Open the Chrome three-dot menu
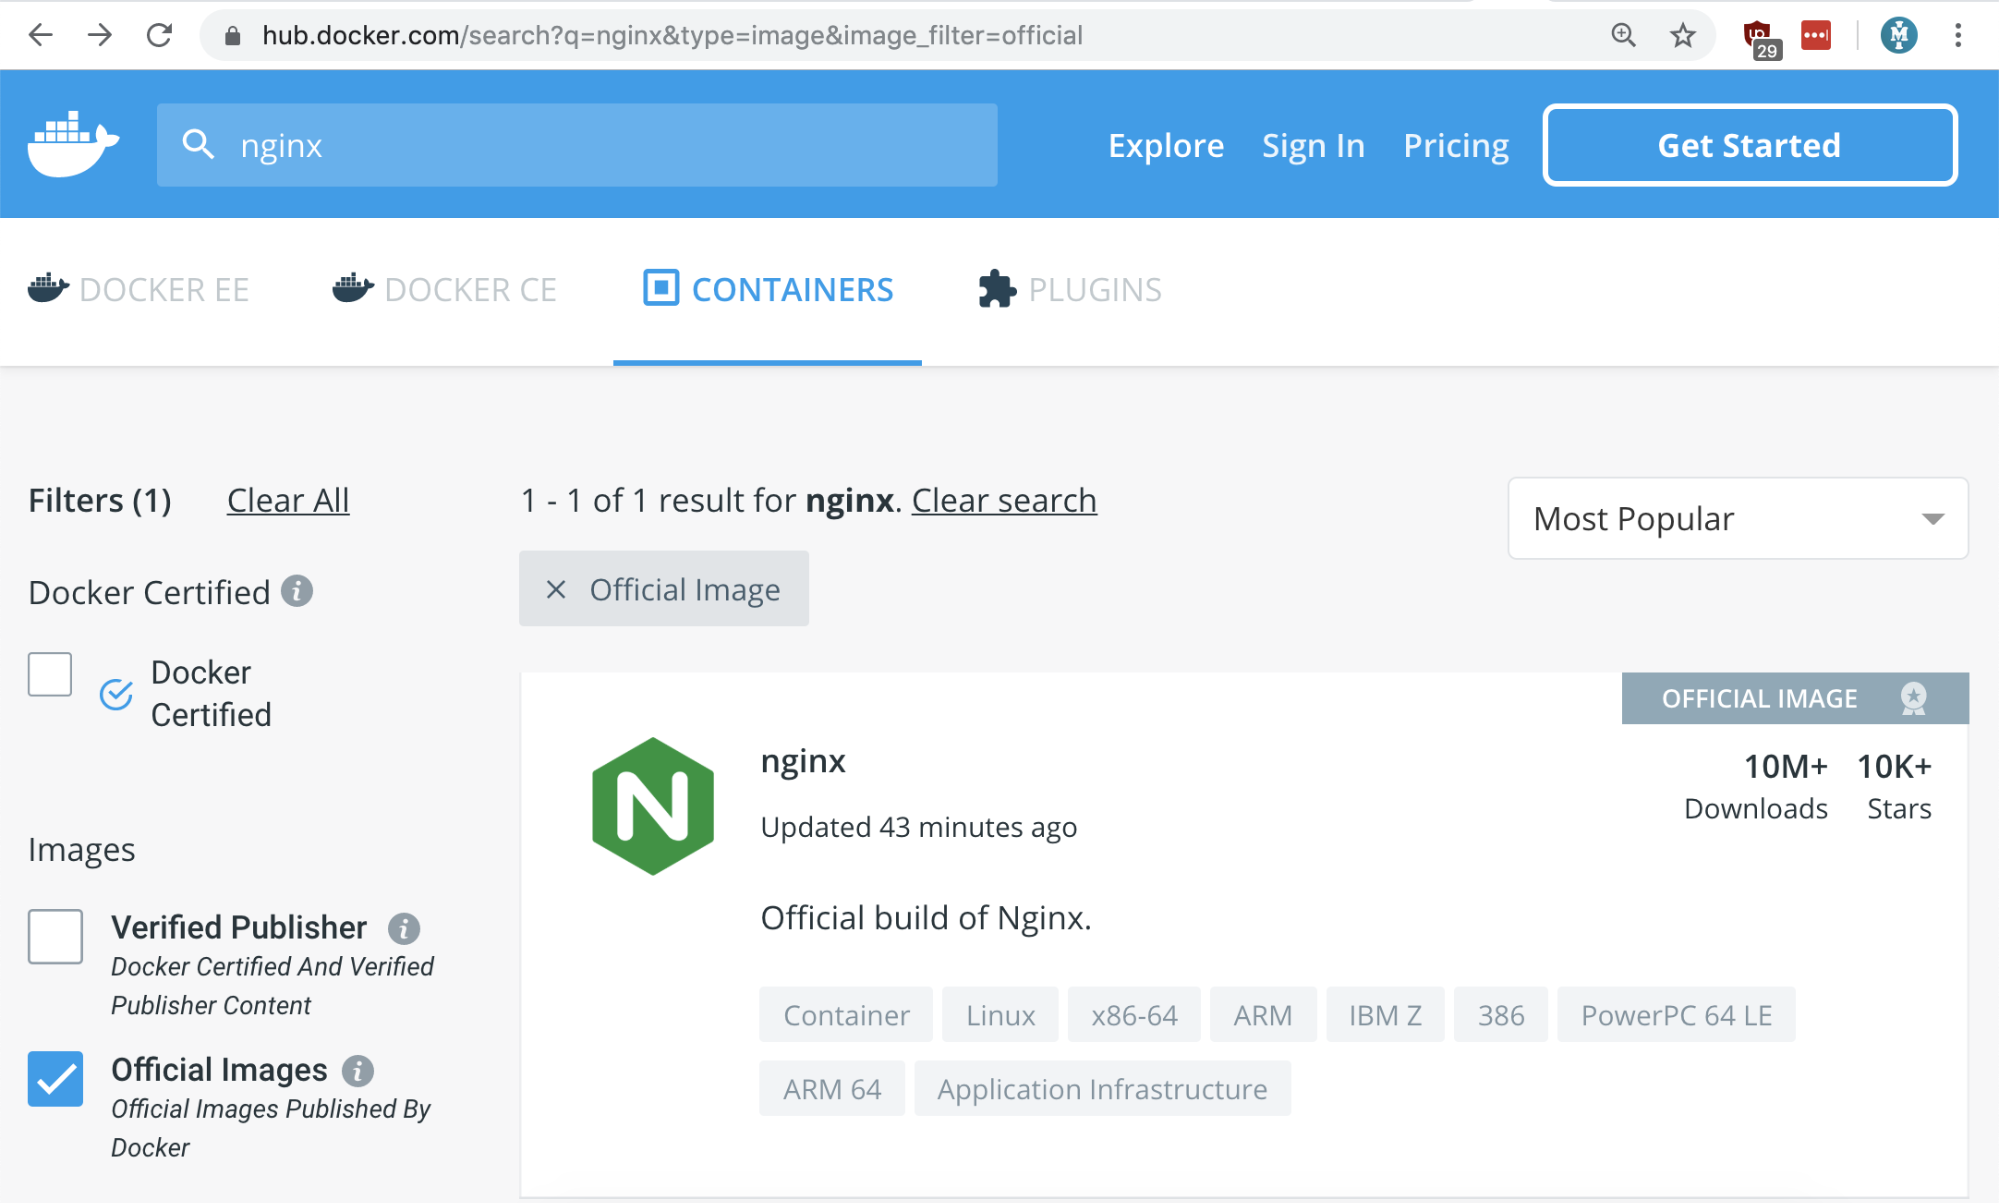This screenshot has height=1203, width=1999. click(1958, 35)
